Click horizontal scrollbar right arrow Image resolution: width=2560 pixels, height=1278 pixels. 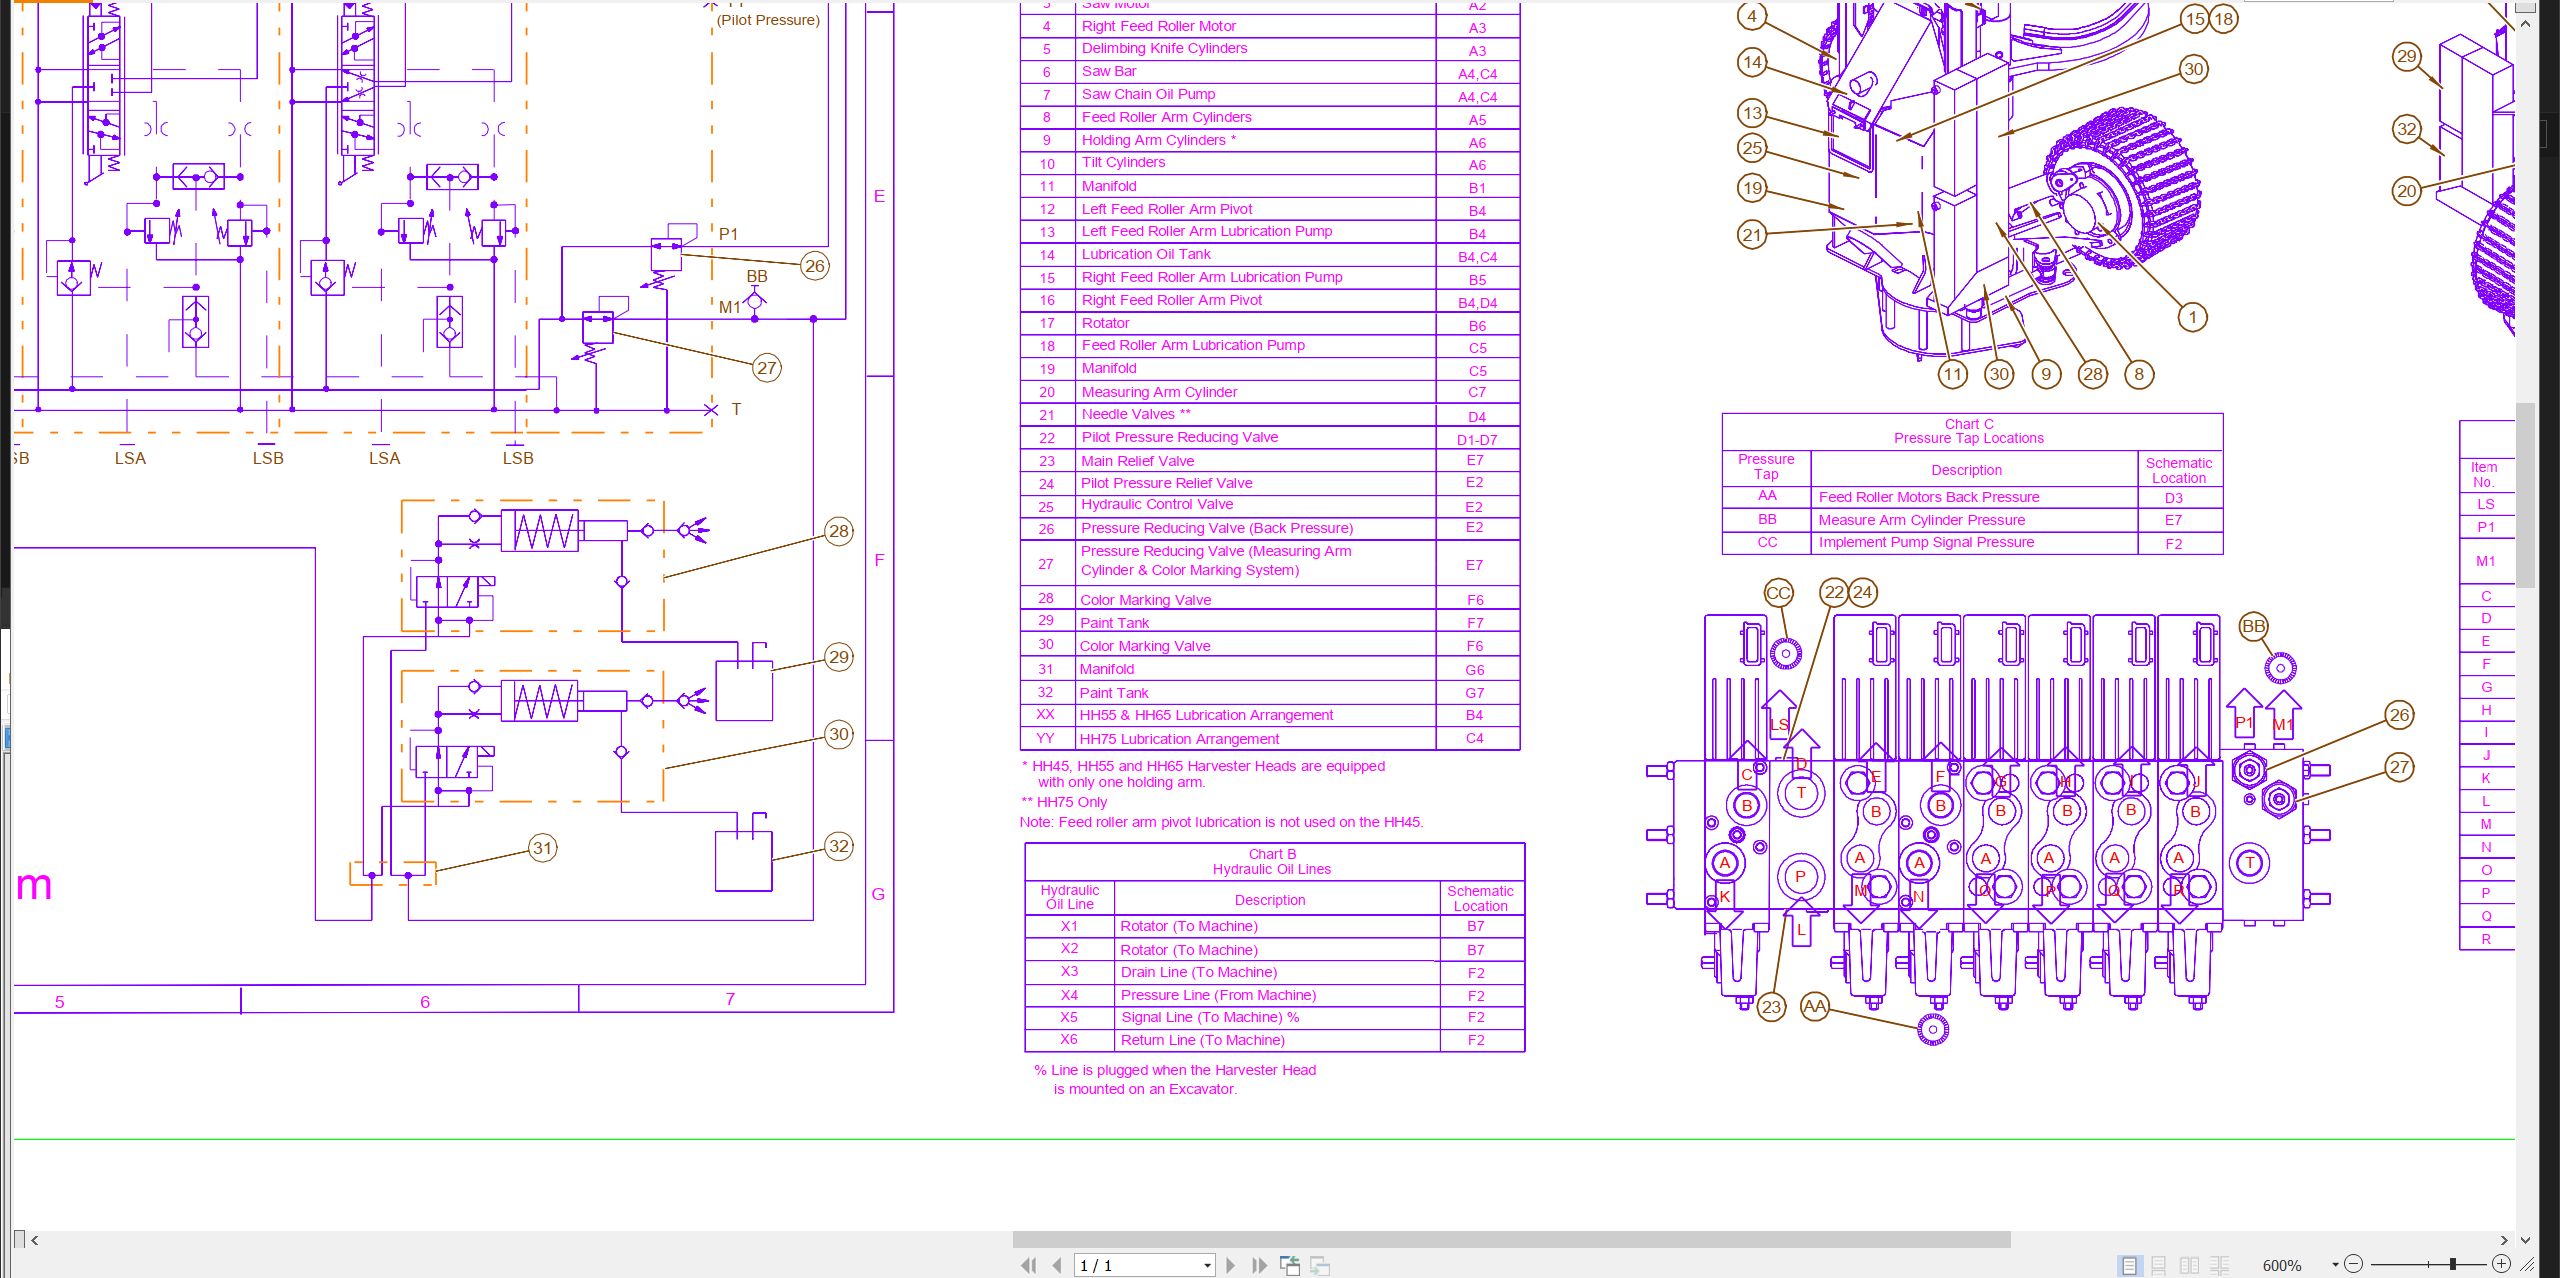2504,1240
